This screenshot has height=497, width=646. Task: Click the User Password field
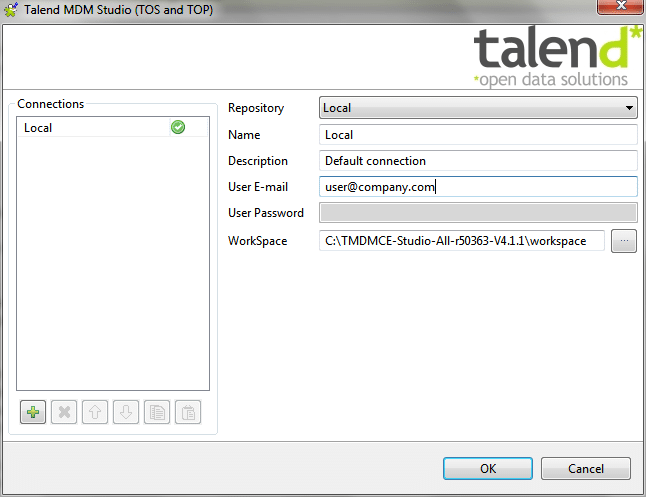tap(478, 212)
